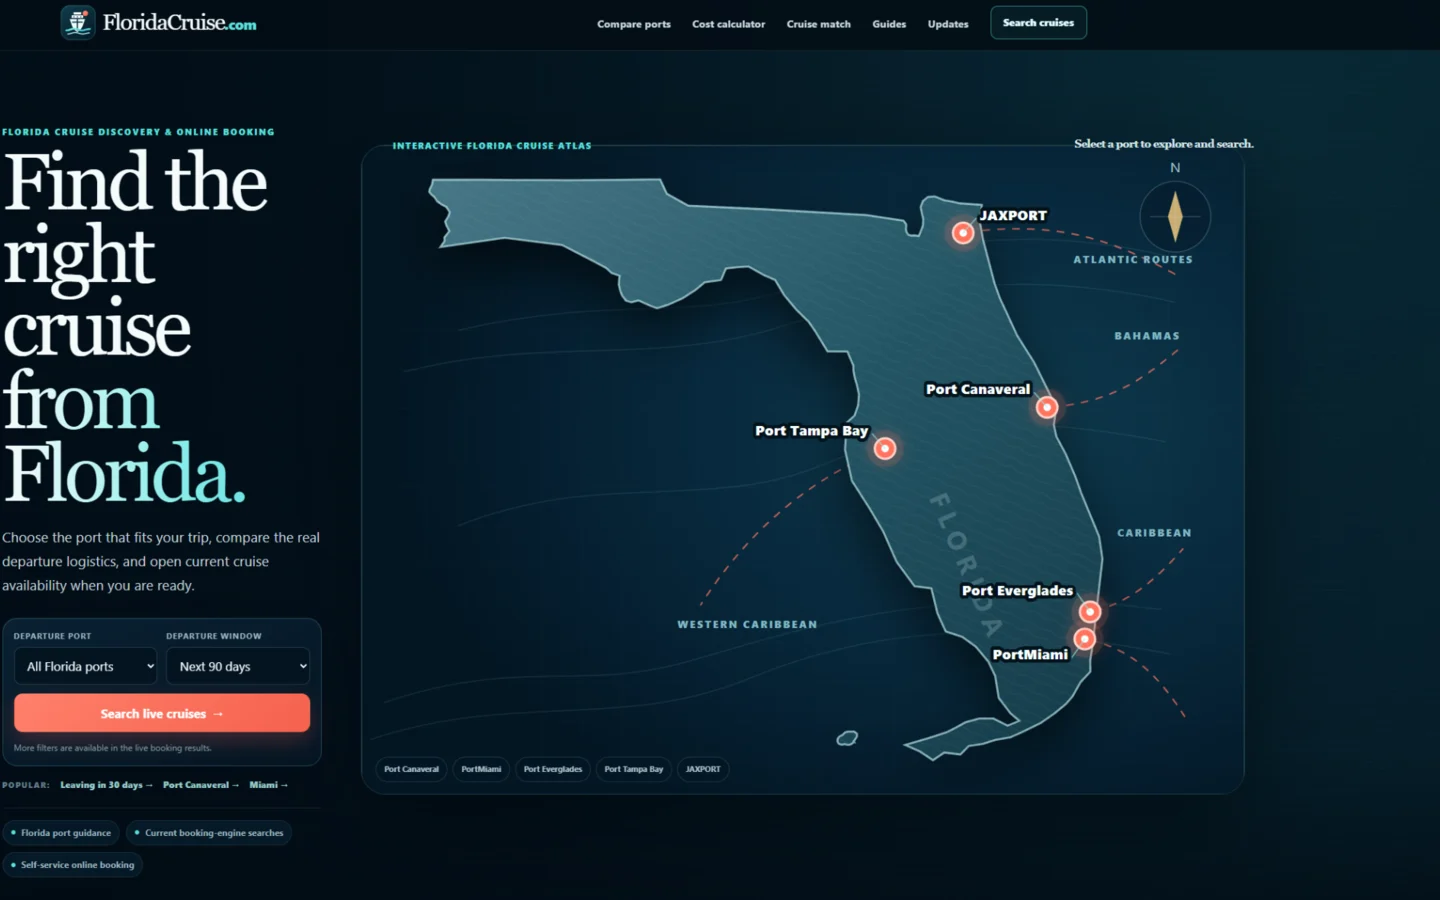
Task: Follow the popular Port Canaveral link
Action: (x=201, y=785)
